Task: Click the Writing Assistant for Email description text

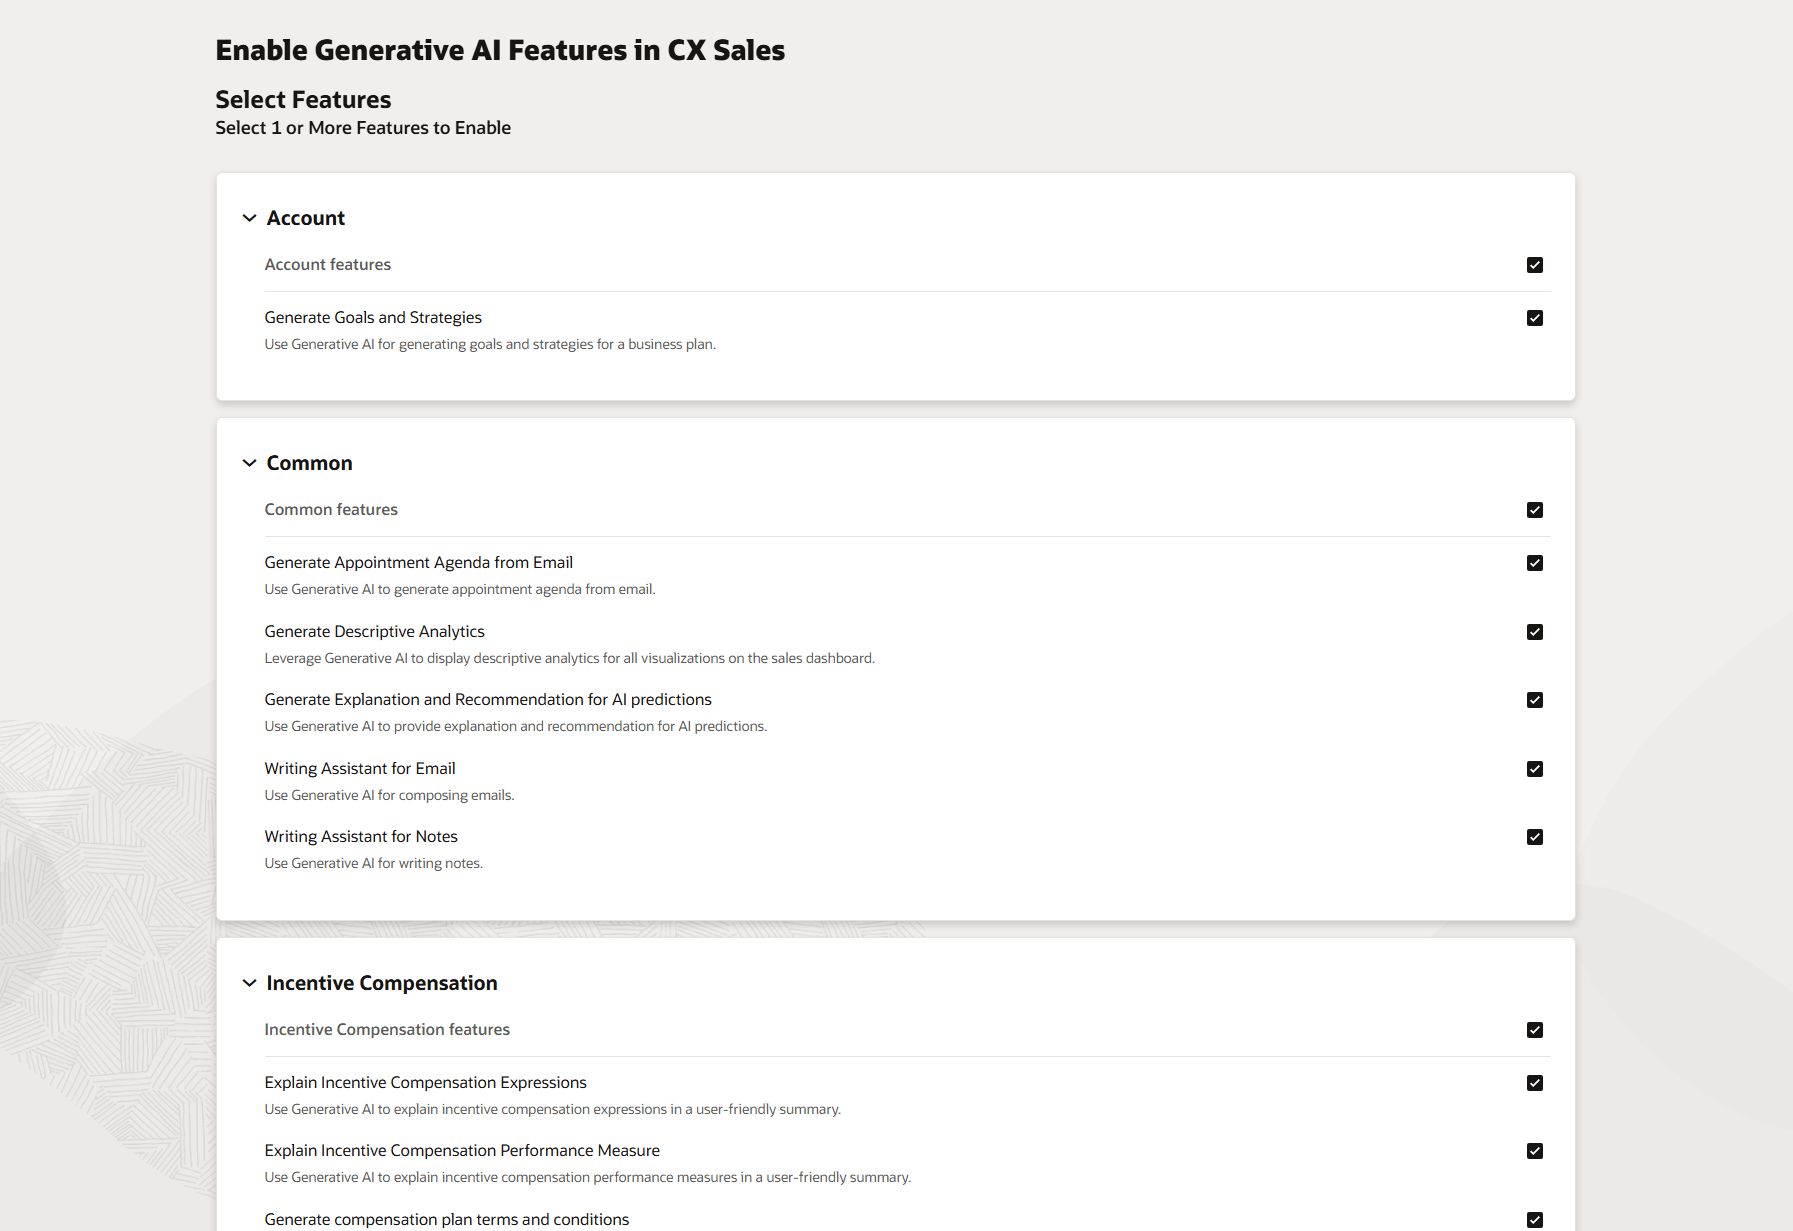Action: coord(389,795)
